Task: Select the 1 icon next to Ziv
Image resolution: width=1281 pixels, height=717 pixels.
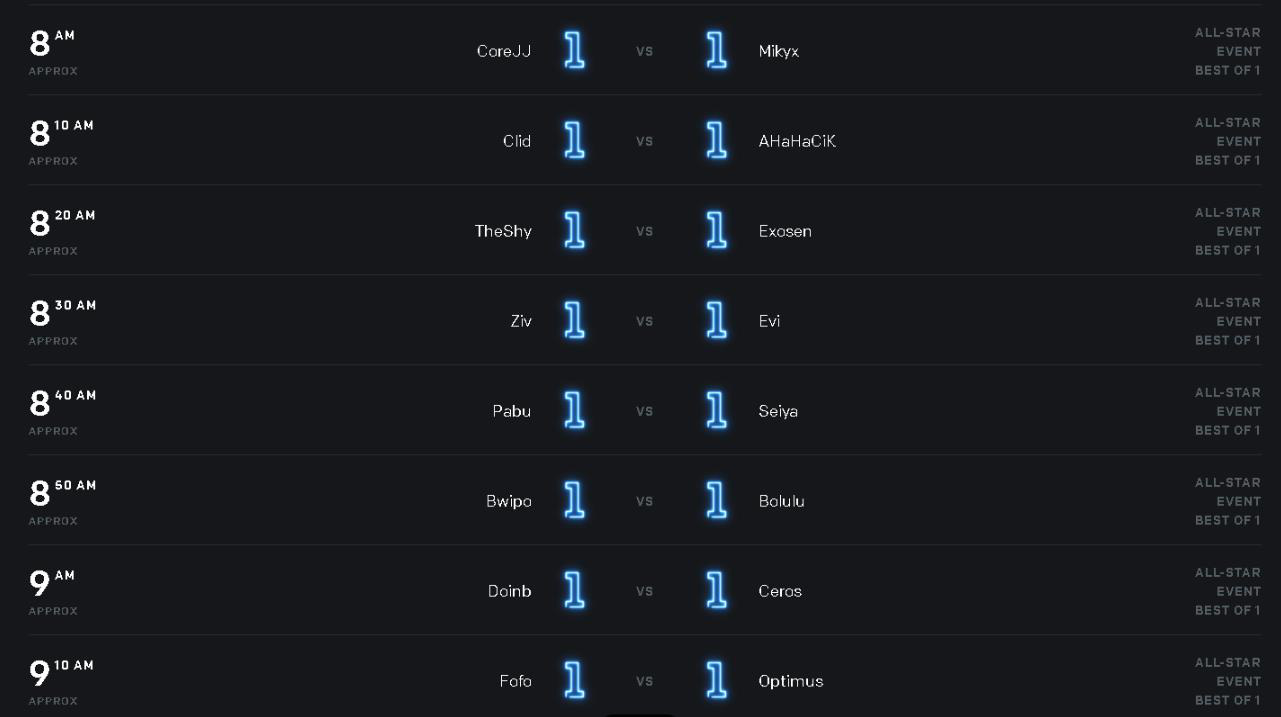Action: [x=574, y=321]
